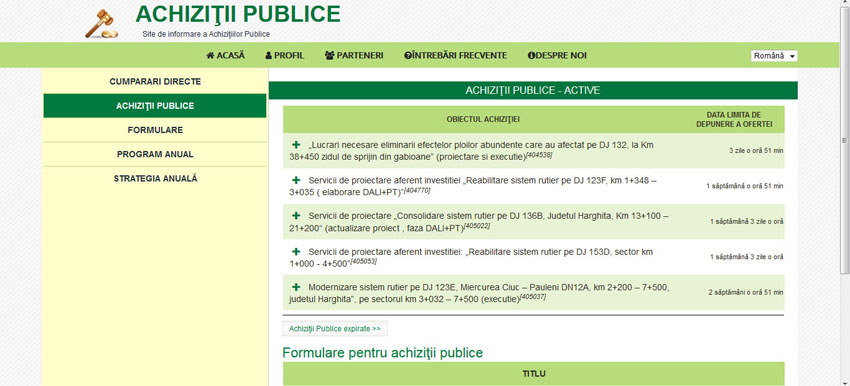Open PROGRAM ANUAL sidebar section
850x386 pixels.
(x=155, y=154)
